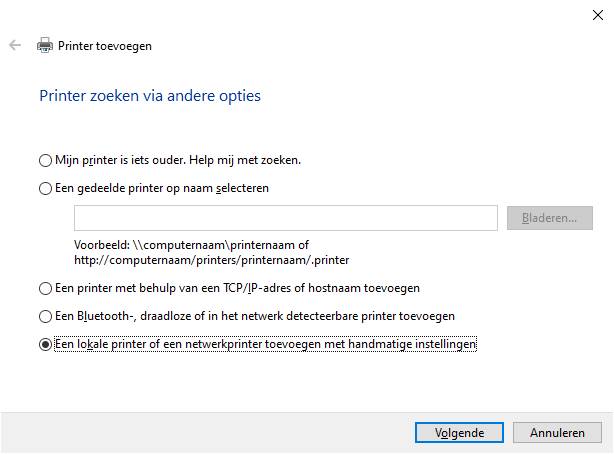Pick the Bluetooth-, draadloze printer radio button
Image resolution: width=614 pixels, height=454 pixels.
tap(45, 317)
